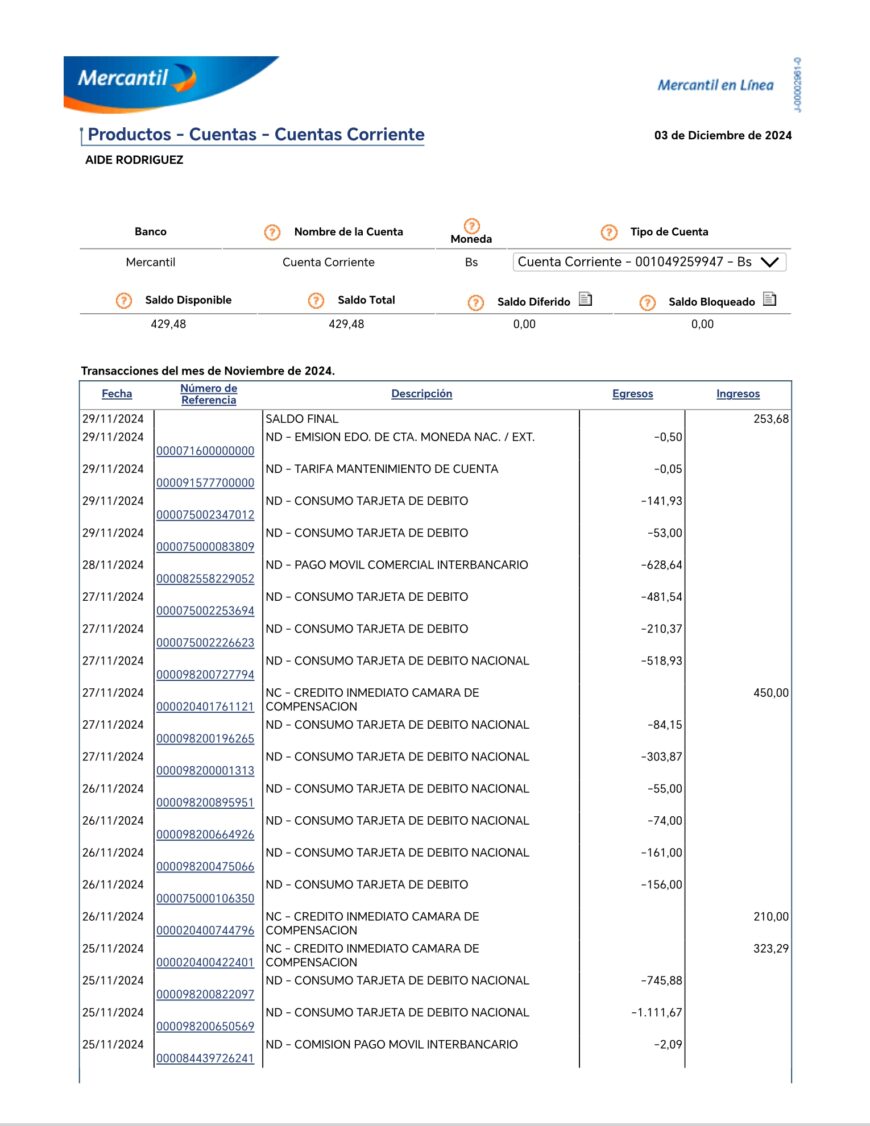The width and height of the screenshot is (870, 1126).
Task: Open reference 000071600000000
Action: point(205,451)
